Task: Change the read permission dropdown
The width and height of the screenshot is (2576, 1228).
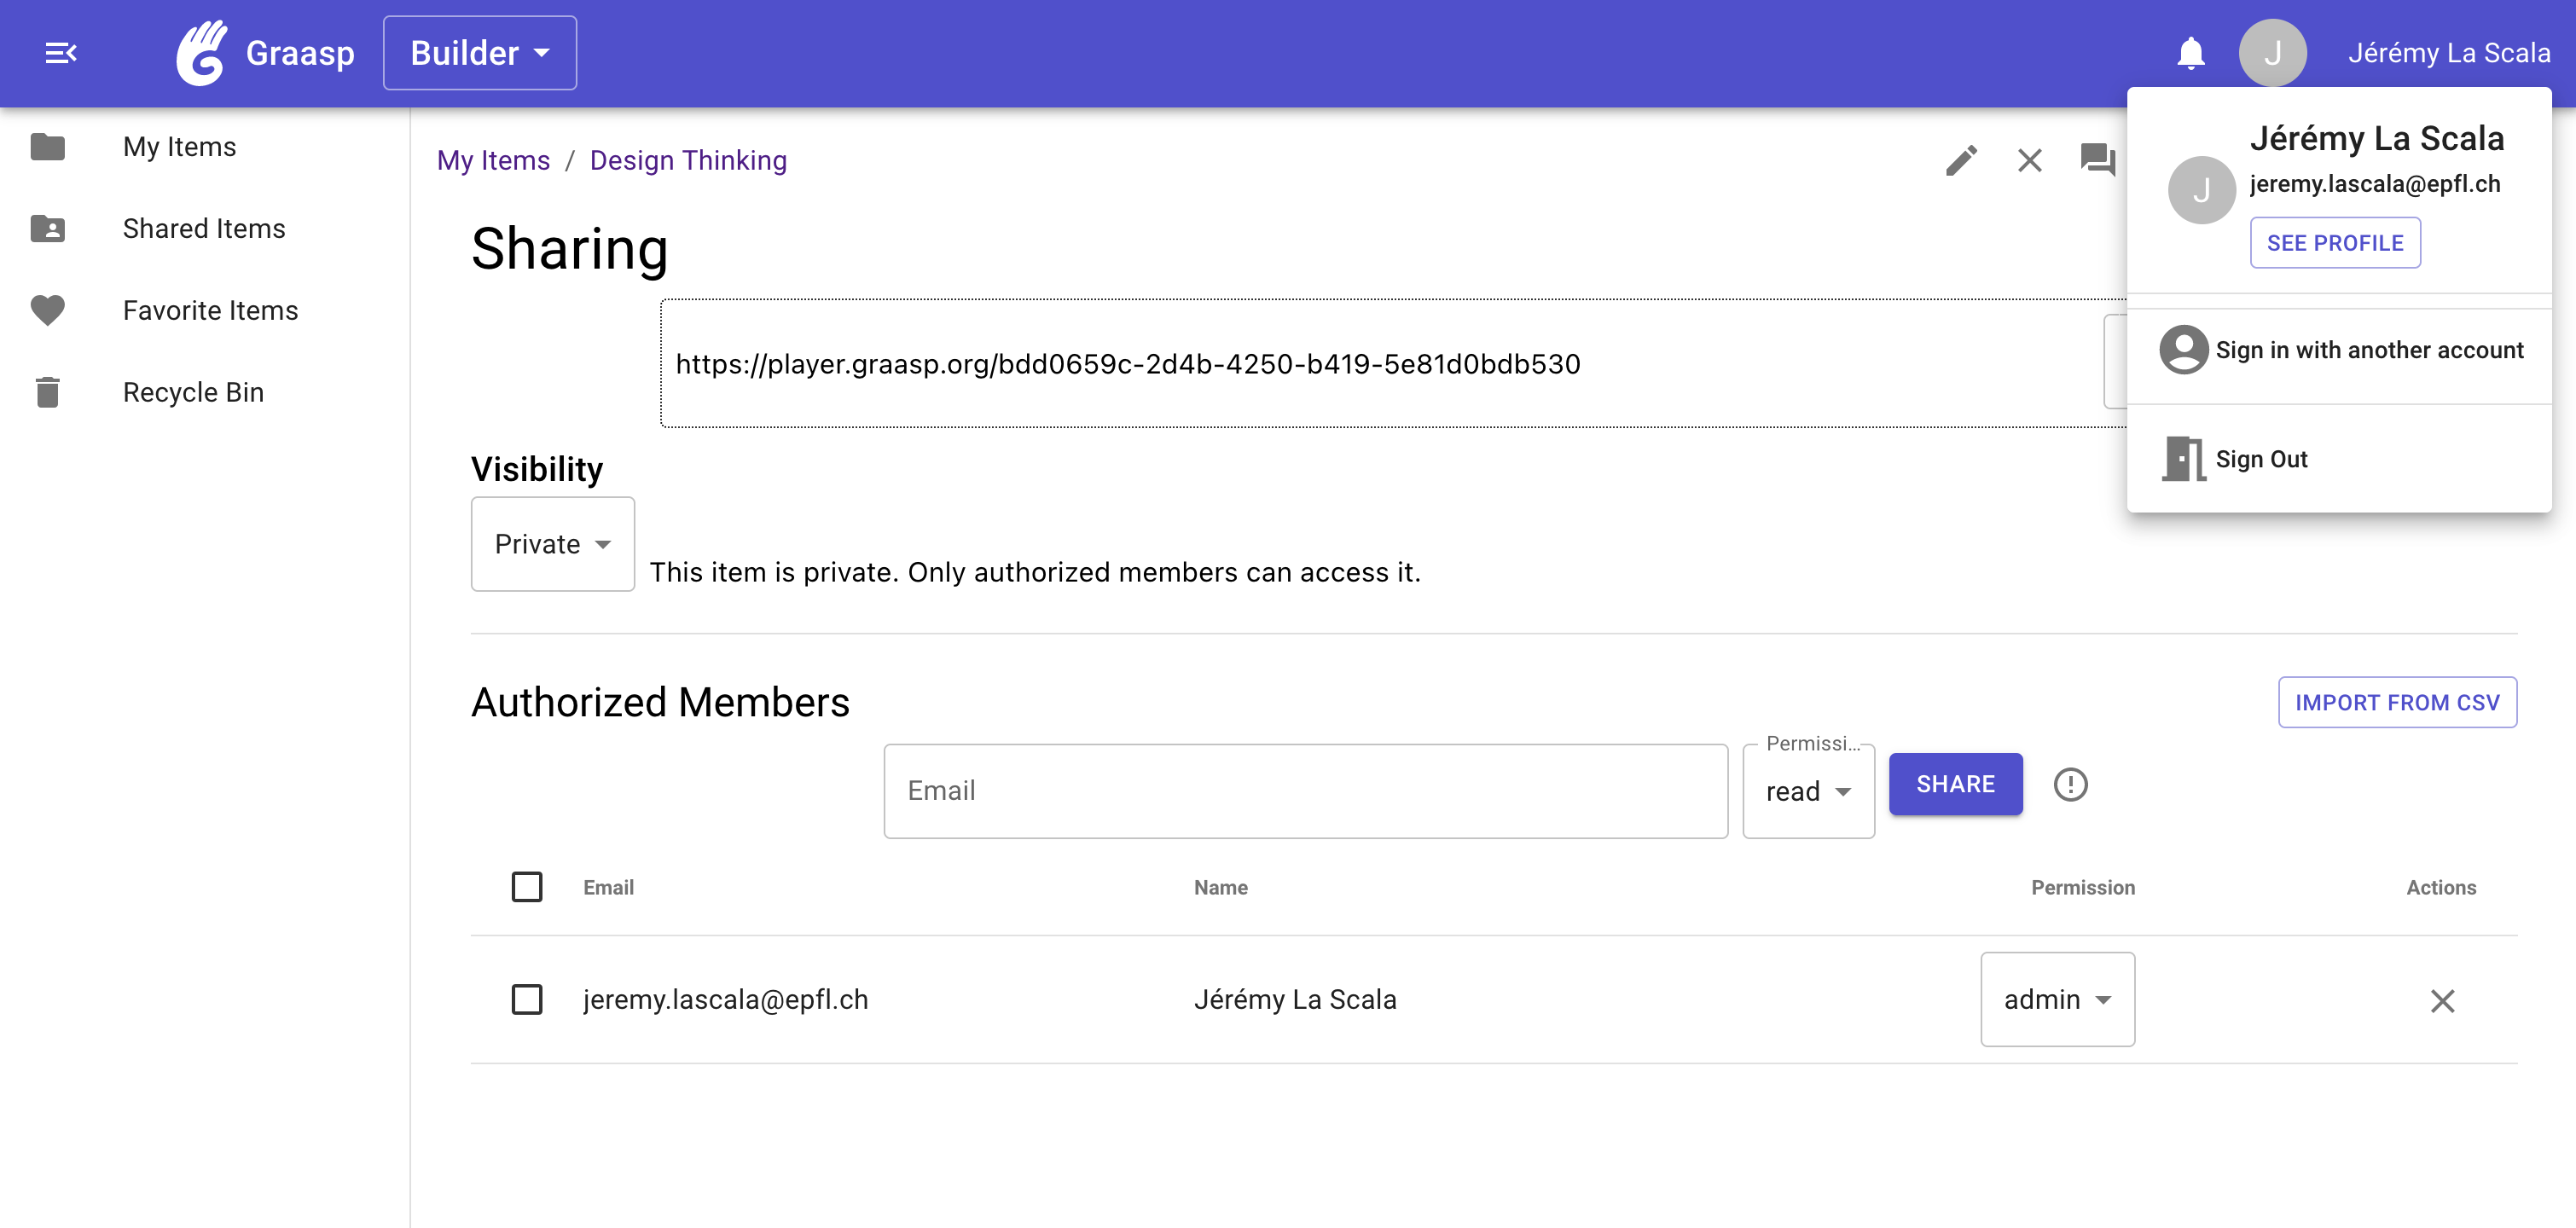Action: point(1807,790)
